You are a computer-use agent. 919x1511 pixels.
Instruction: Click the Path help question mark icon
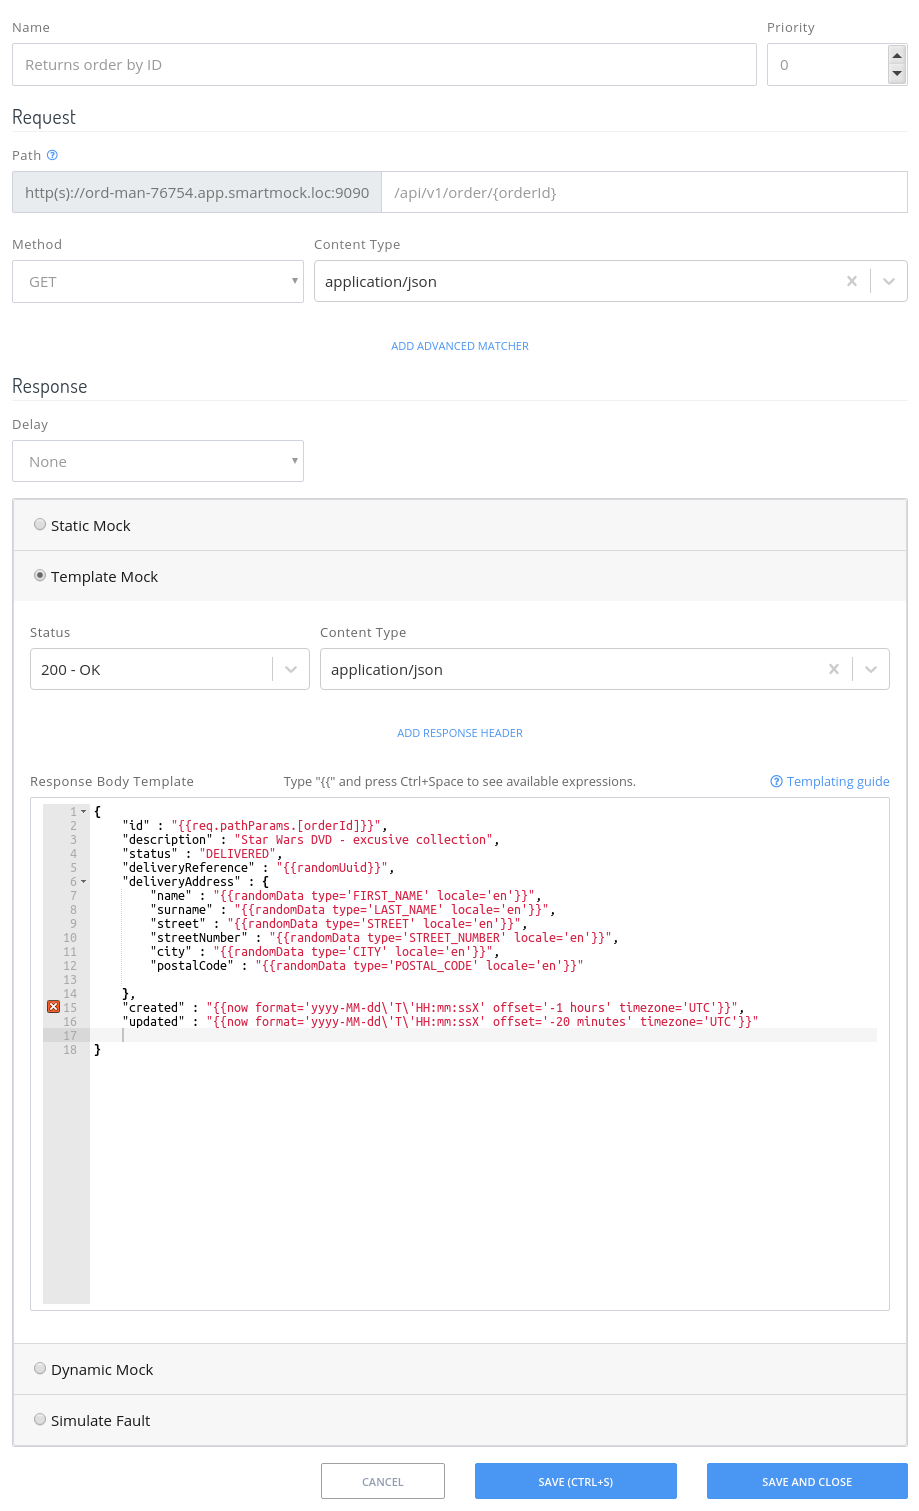[53, 155]
